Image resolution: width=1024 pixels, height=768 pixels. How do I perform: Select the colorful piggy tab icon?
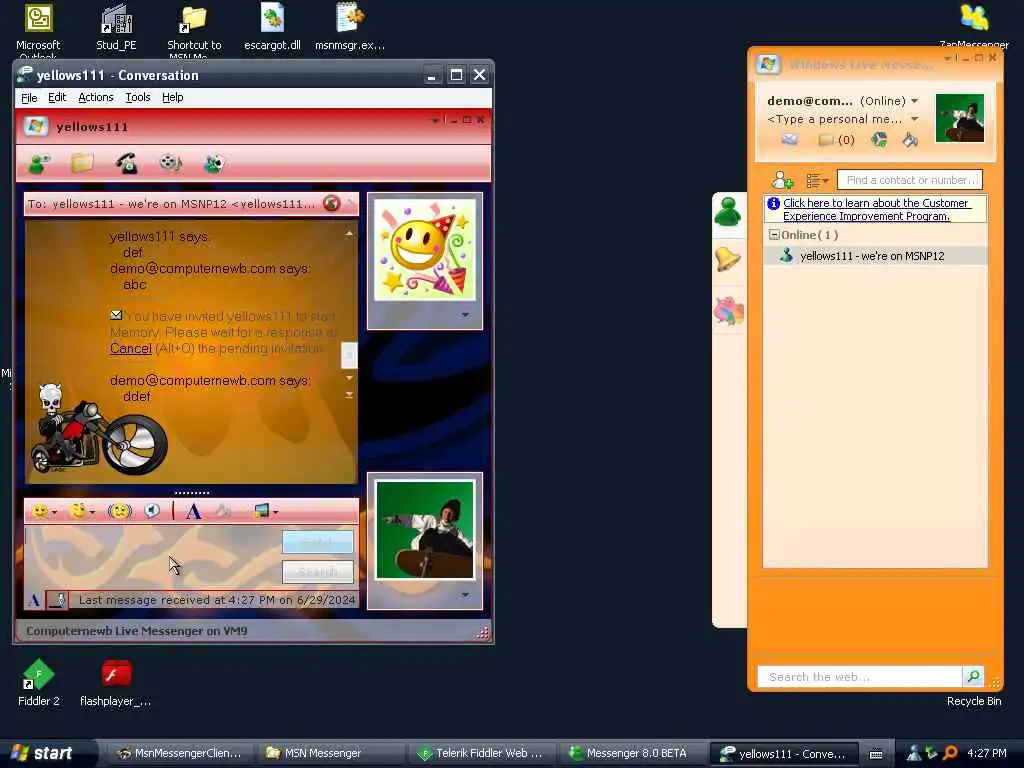(729, 310)
